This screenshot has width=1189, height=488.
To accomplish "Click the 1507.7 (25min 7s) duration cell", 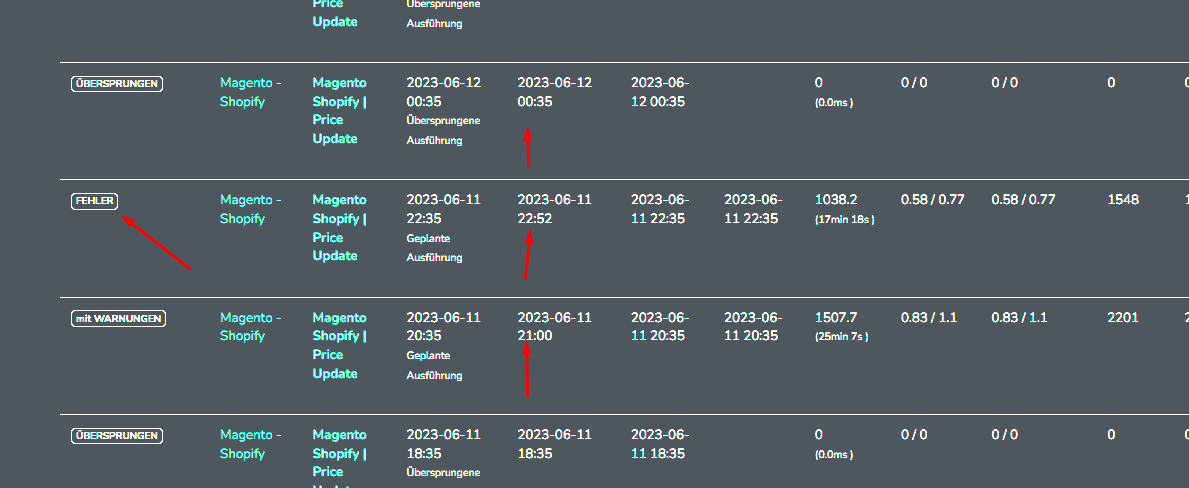I will [842, 326].
